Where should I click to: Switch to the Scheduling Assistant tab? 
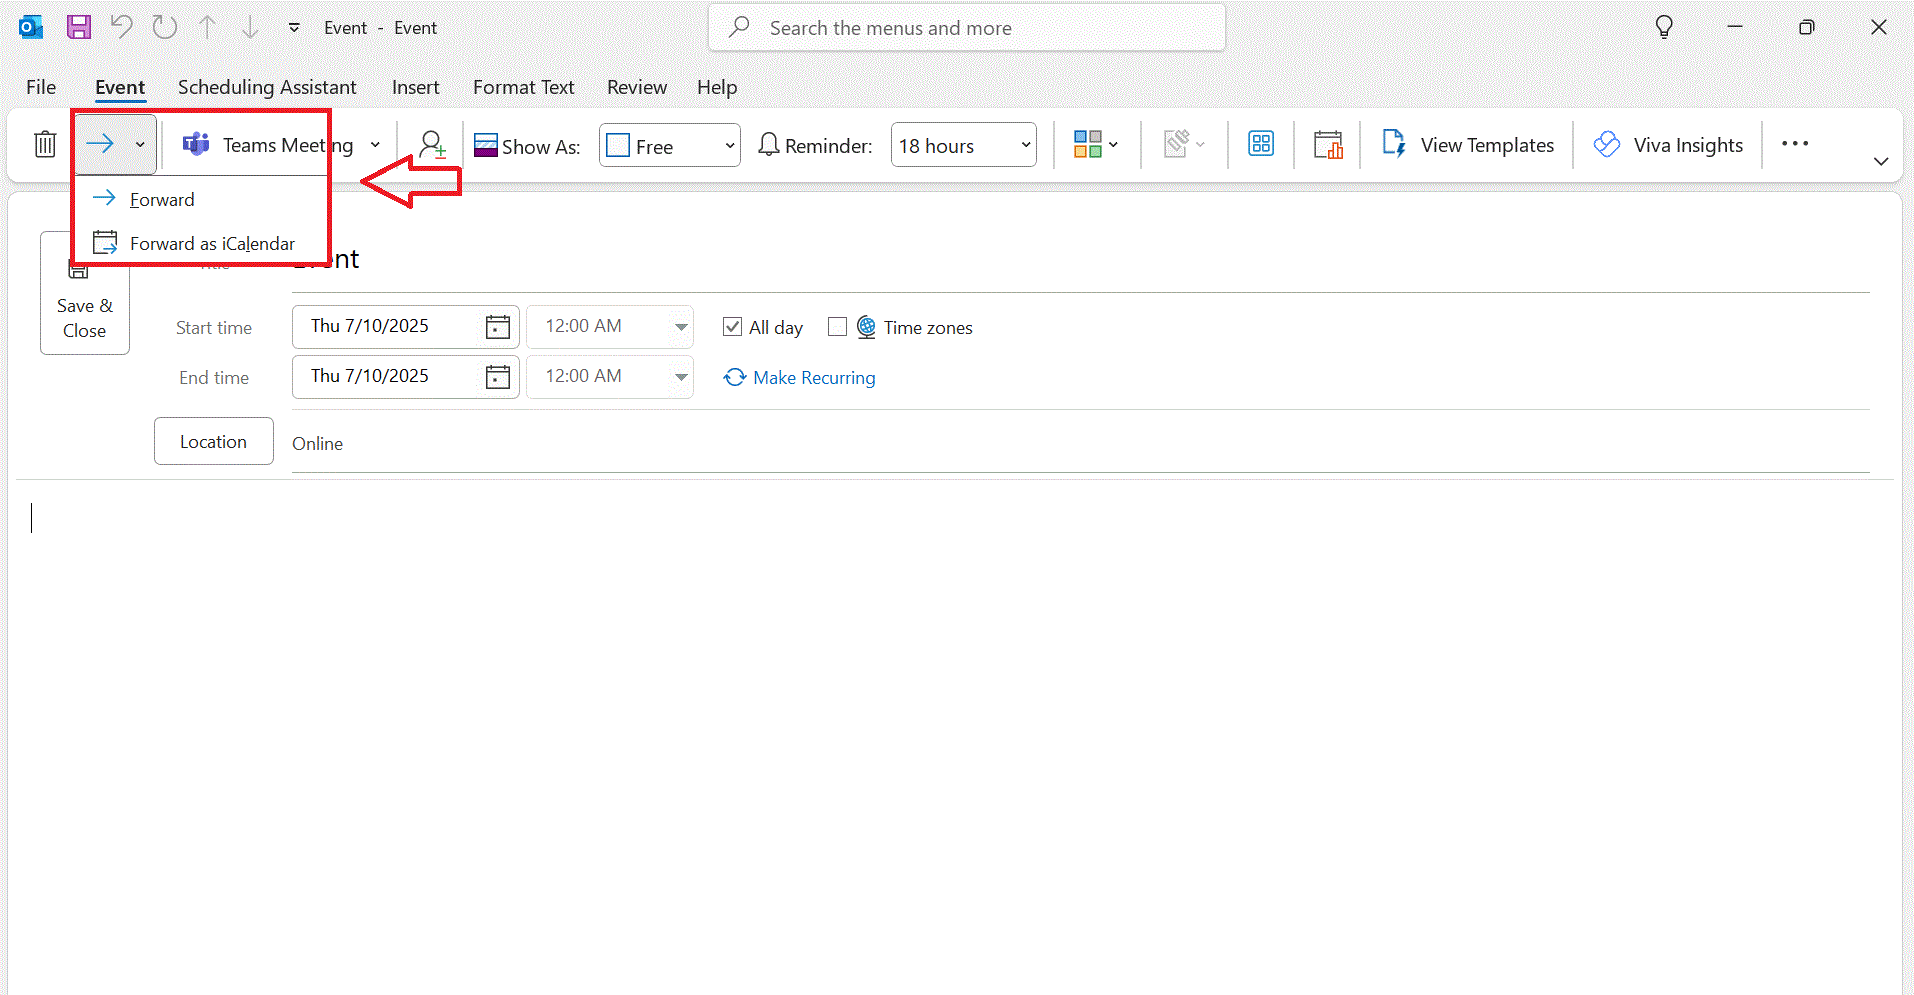coord(266,87)
